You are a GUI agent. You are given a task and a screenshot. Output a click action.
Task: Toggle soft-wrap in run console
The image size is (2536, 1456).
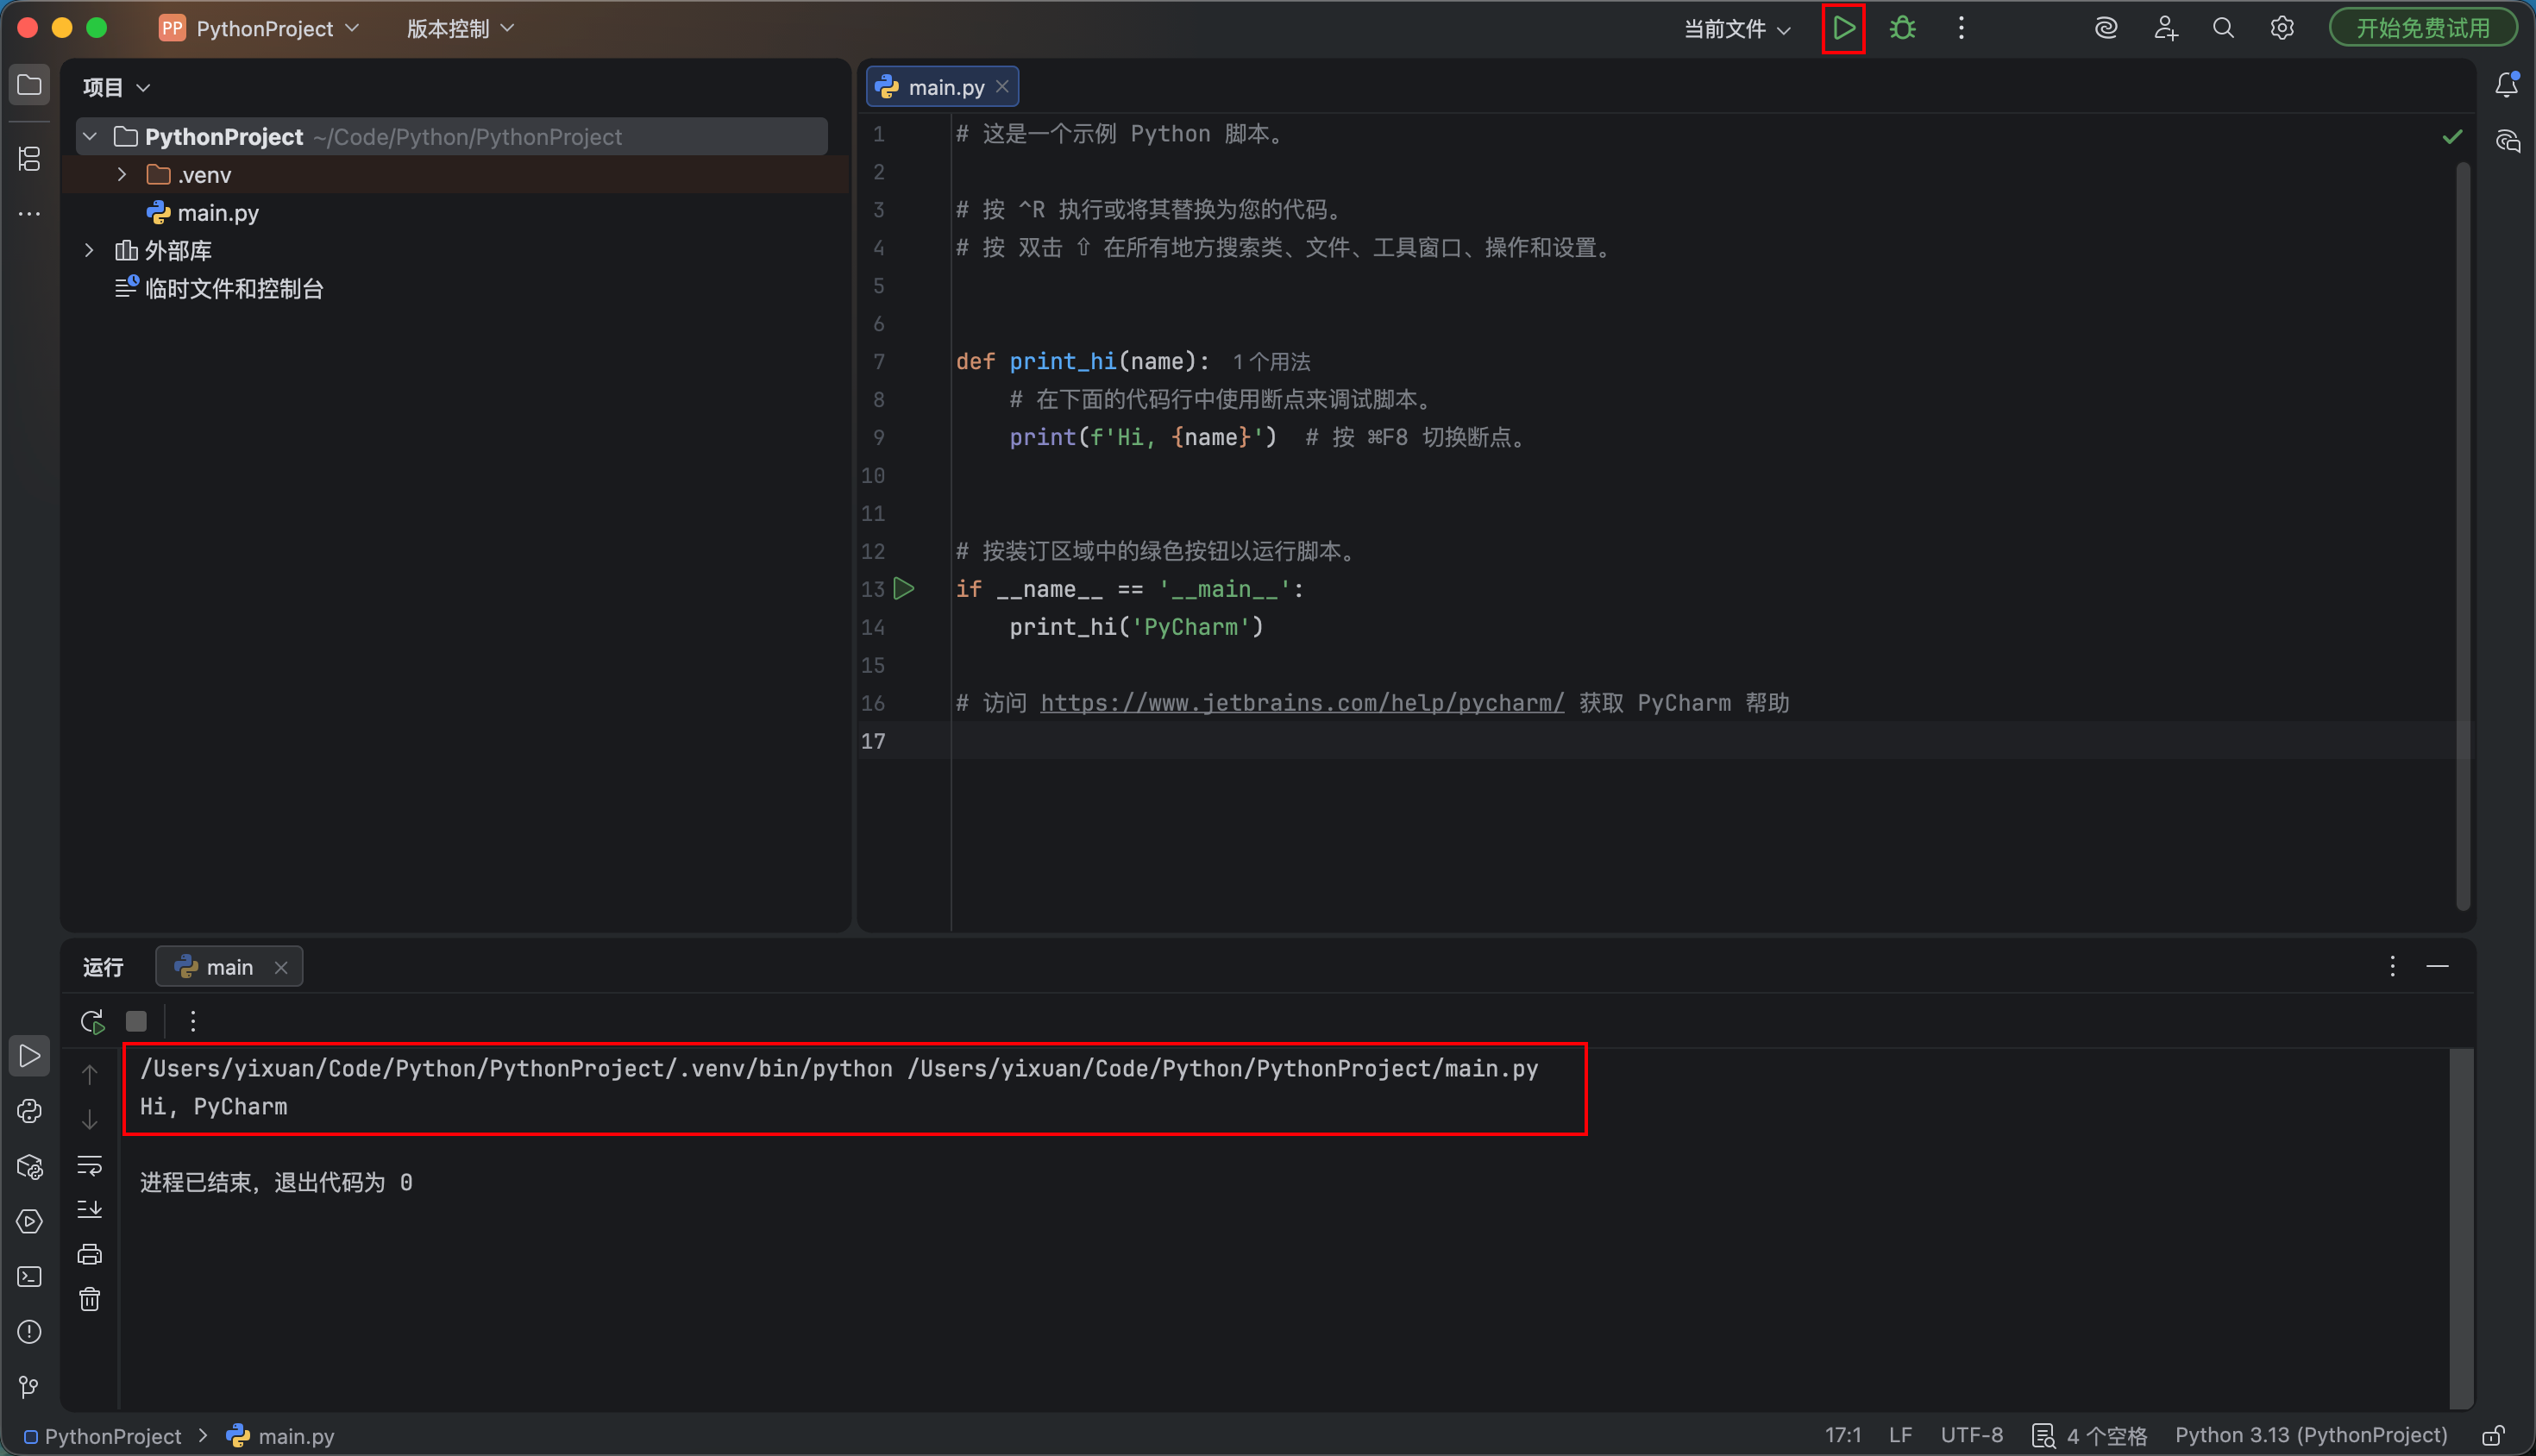pos(90,1165)
